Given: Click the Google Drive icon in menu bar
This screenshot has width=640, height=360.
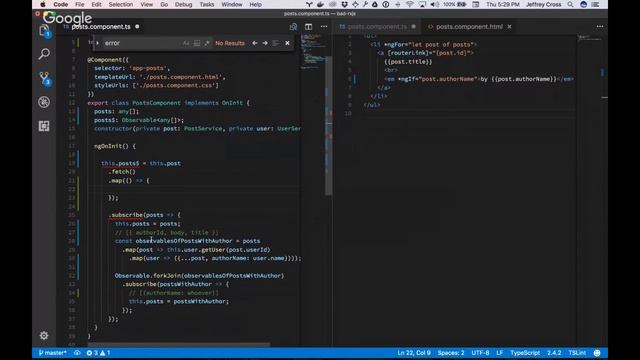Looking at the screenshot, I should pos(374,4).
